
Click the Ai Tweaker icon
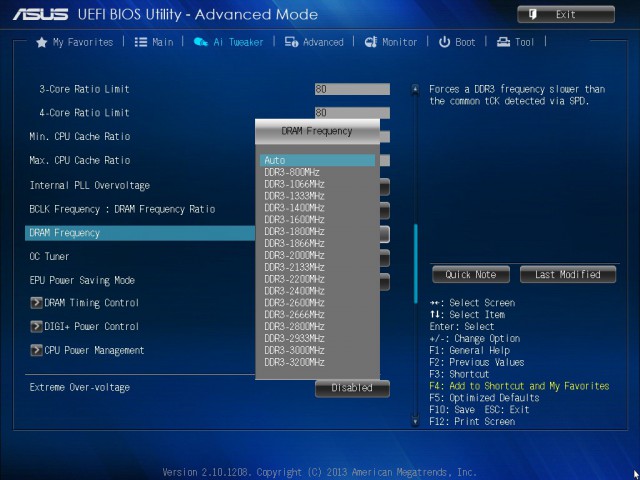(x=200, y=42)
